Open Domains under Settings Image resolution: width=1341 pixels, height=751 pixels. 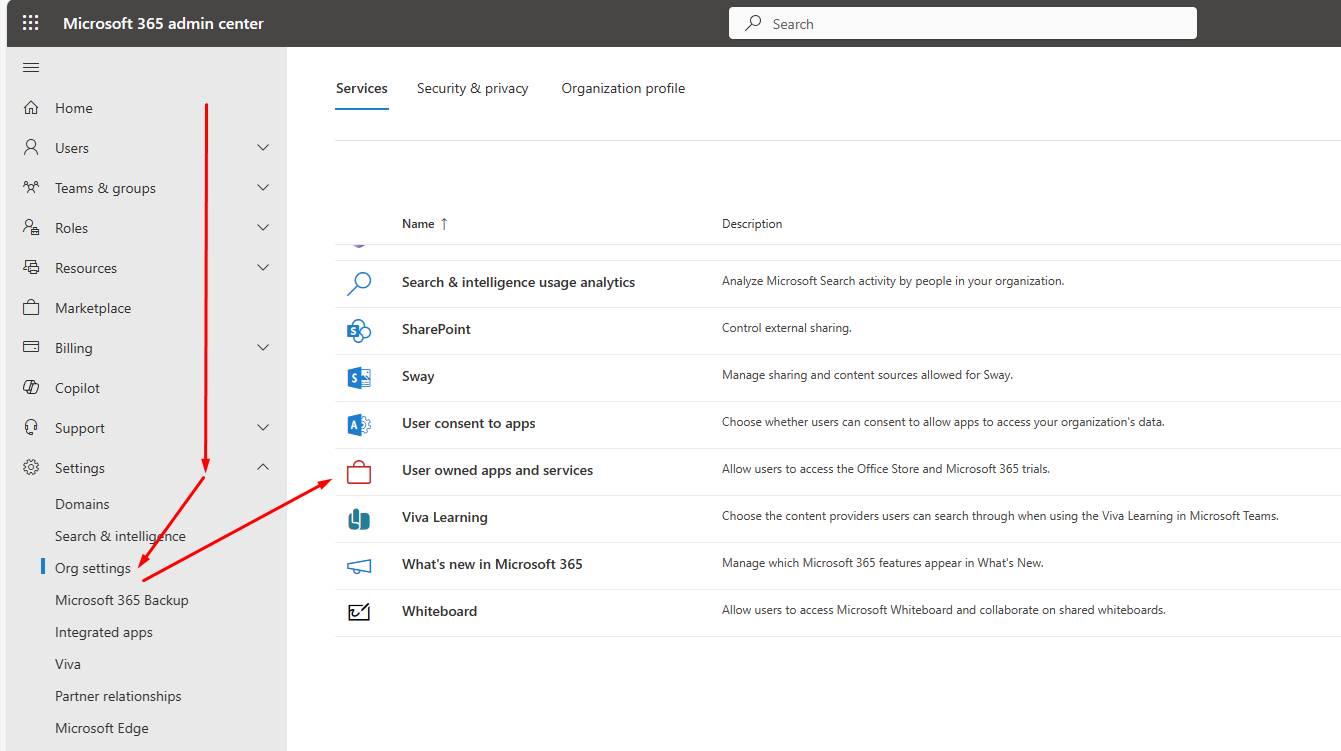[x=82, y=504]
